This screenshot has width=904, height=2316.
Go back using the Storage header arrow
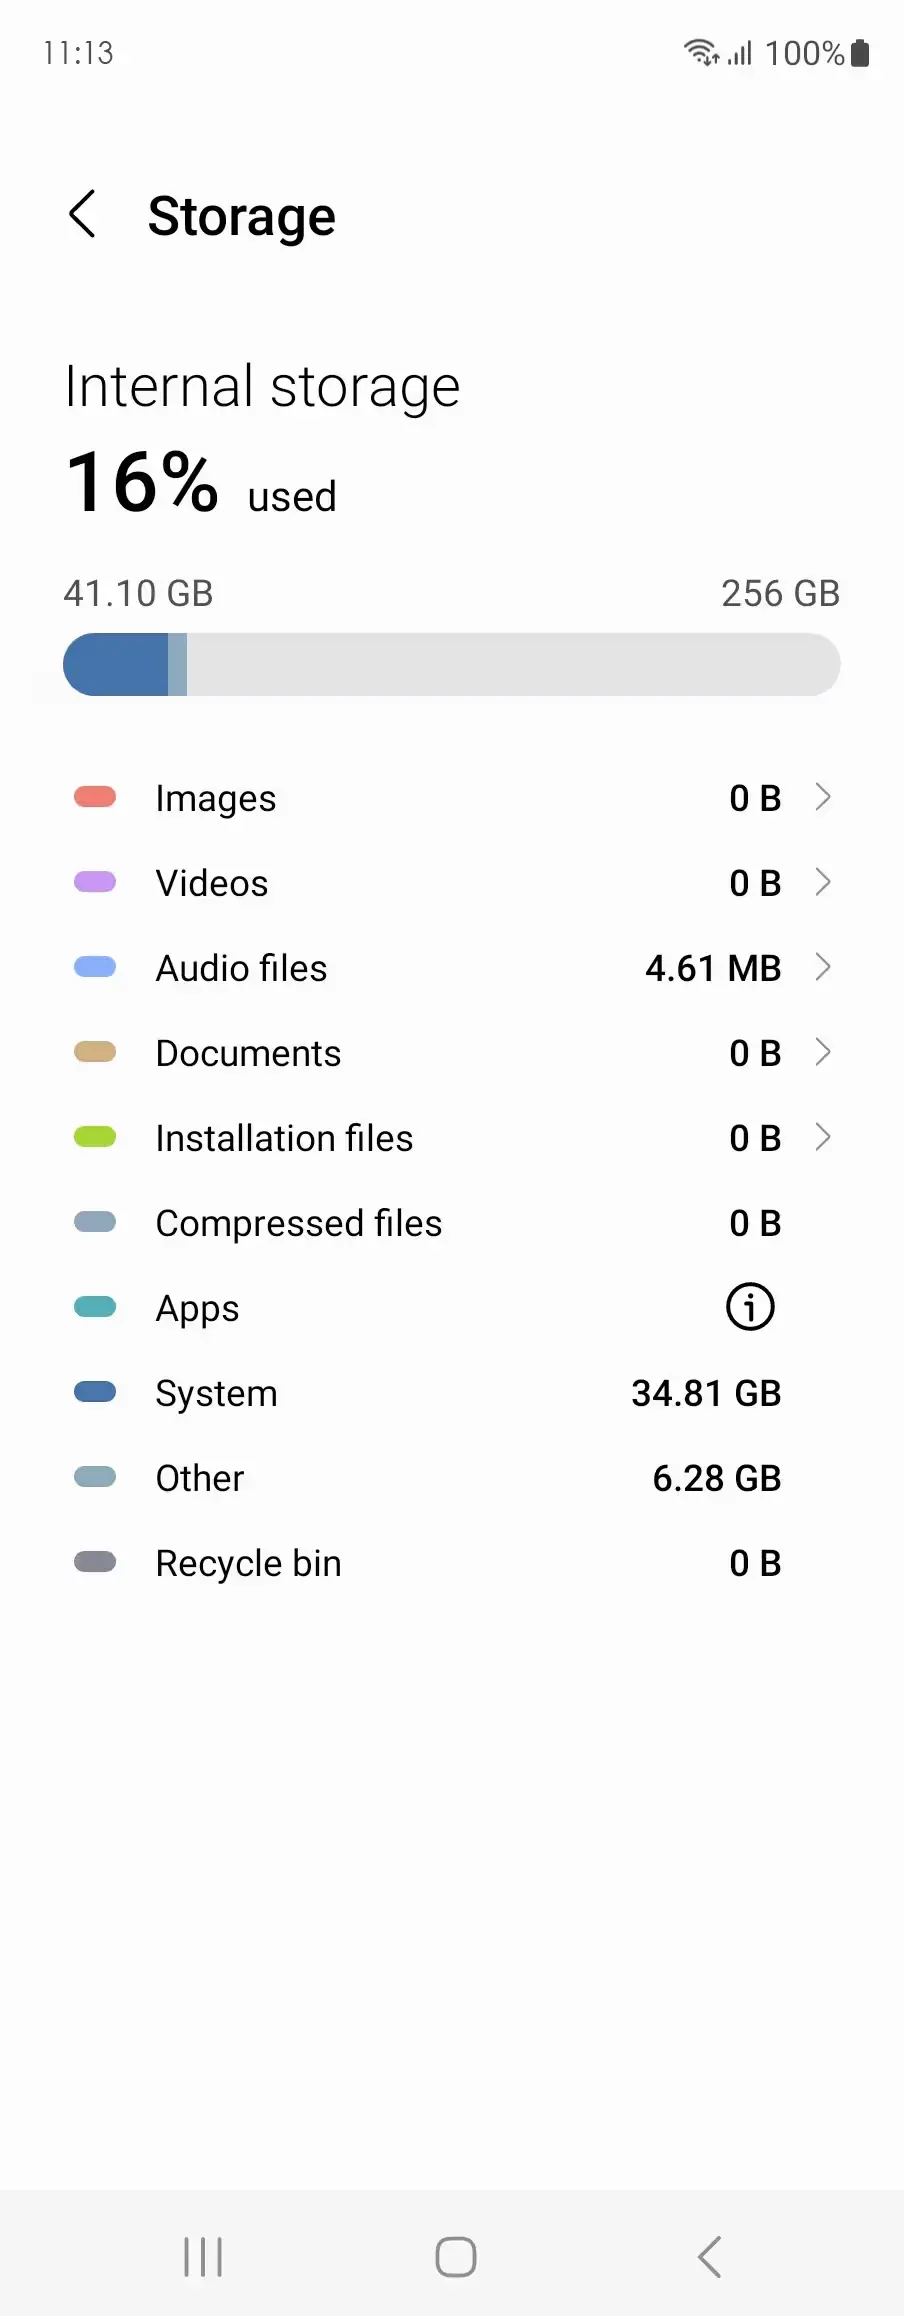click(82, 215)
